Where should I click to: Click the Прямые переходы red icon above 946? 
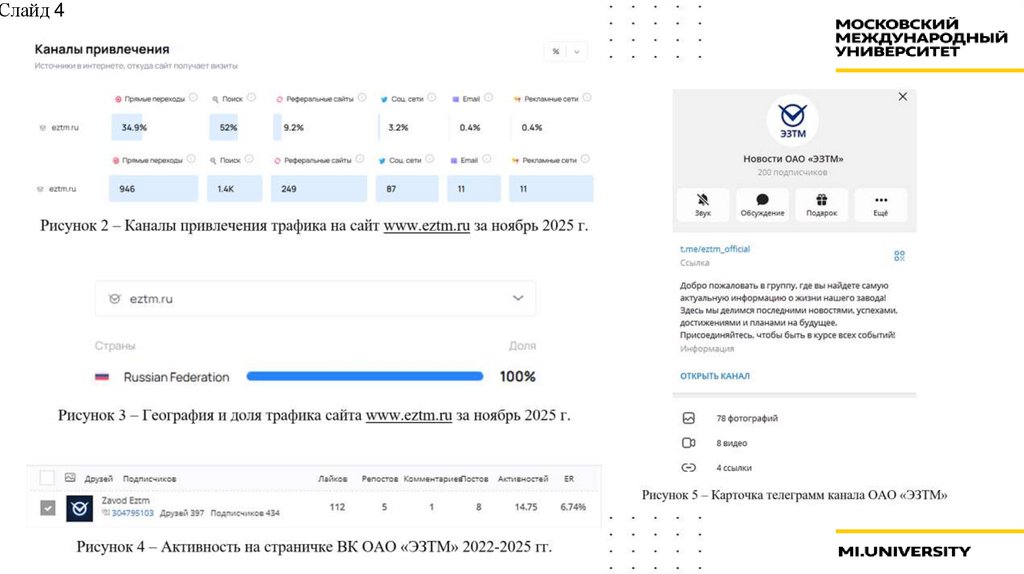pyautogui.click(x=116, y=161)
